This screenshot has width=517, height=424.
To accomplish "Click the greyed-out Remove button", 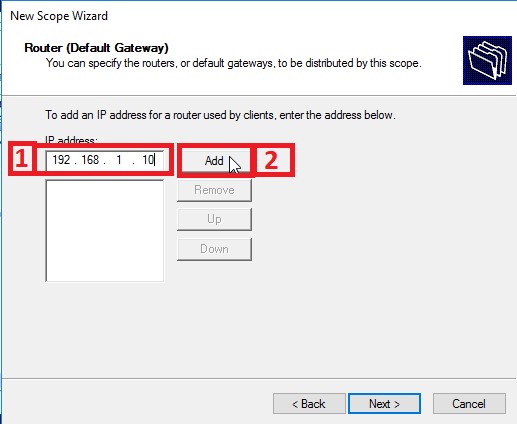I will [x=214, y=190].
